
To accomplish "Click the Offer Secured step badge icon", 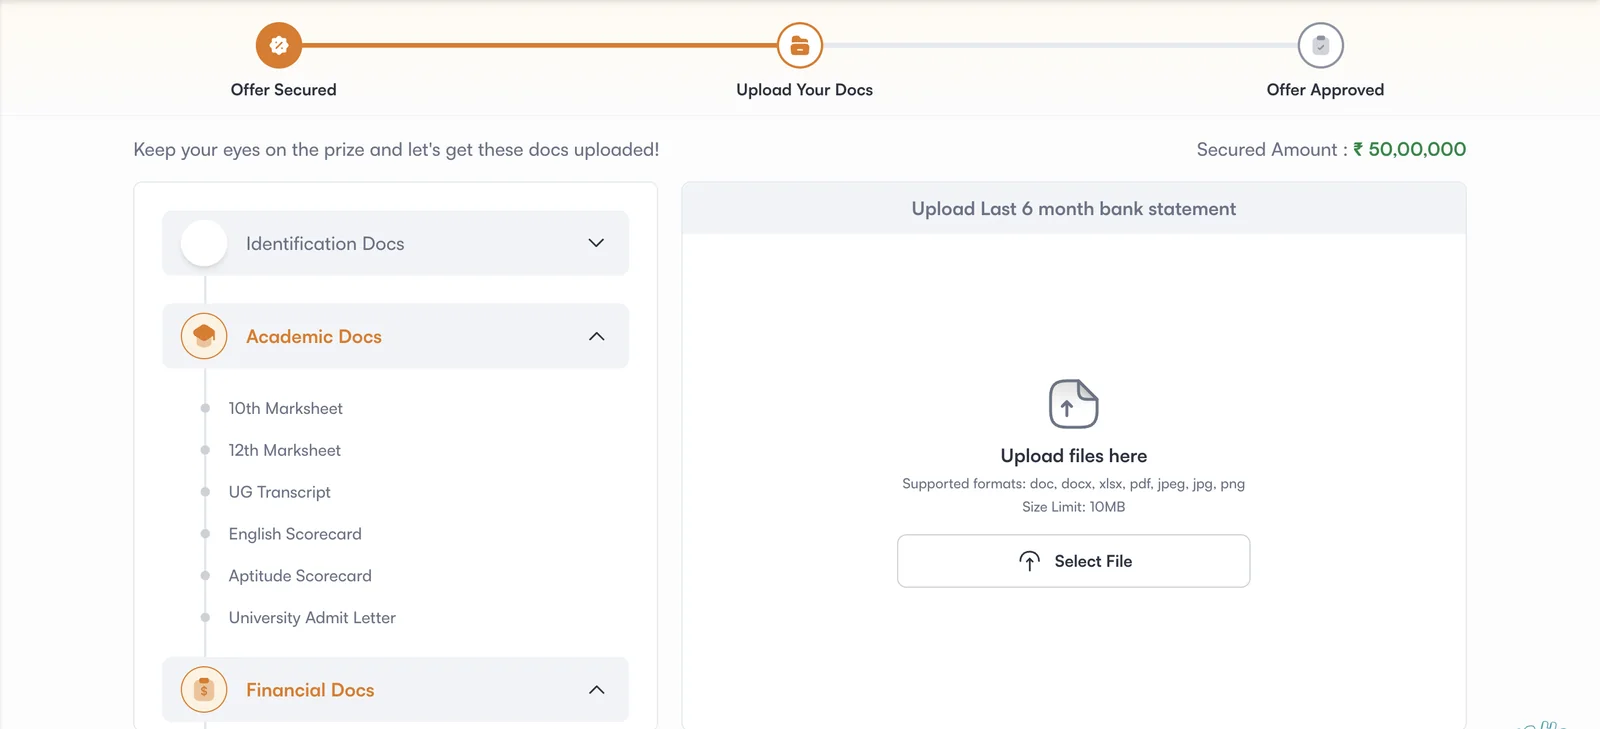I will pyautogui.click(x=279, y=45).
